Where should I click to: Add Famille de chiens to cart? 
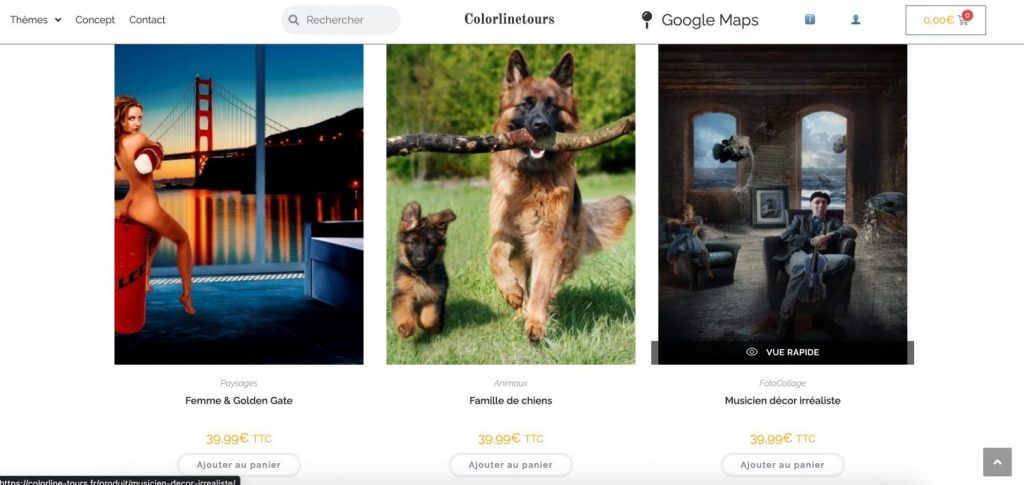pos(511,465)
